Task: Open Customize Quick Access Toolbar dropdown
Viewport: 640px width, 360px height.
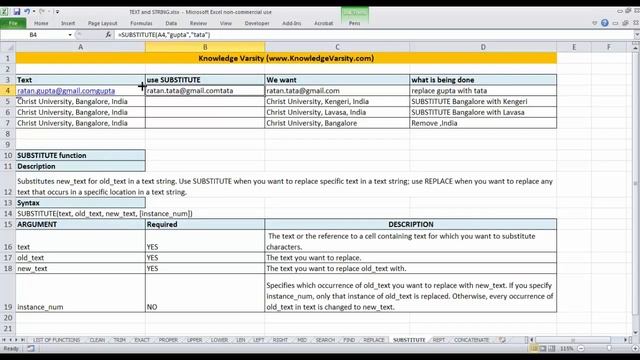Action: pos(57,12)
